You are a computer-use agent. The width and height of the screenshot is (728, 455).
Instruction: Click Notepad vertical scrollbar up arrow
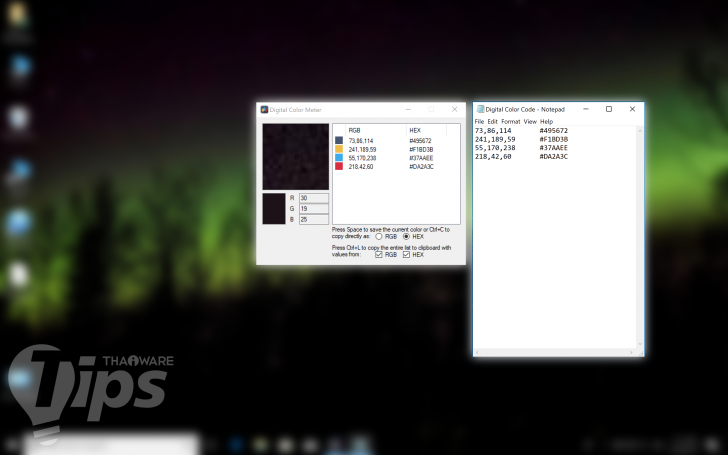pos(640,130)
